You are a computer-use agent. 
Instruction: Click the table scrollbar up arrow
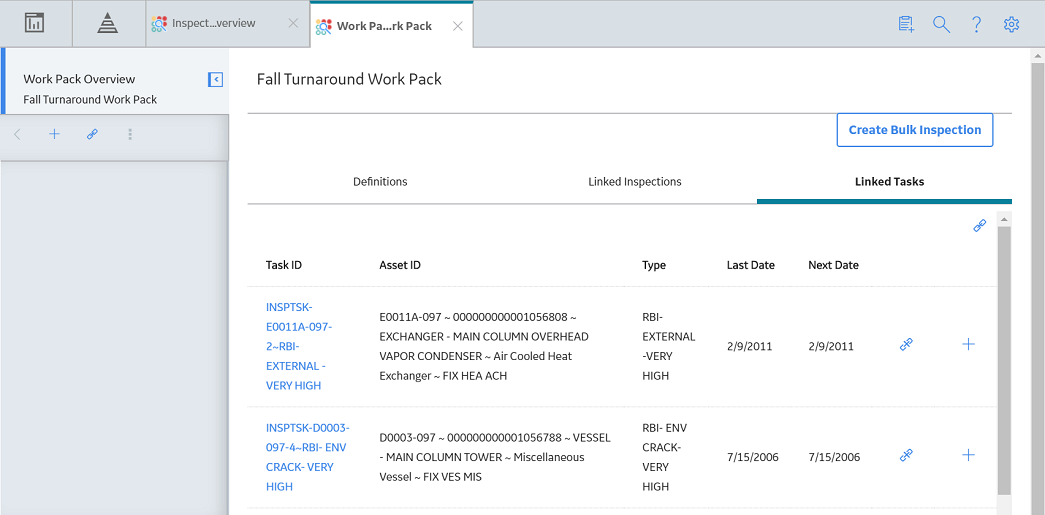click(1004, 219)
